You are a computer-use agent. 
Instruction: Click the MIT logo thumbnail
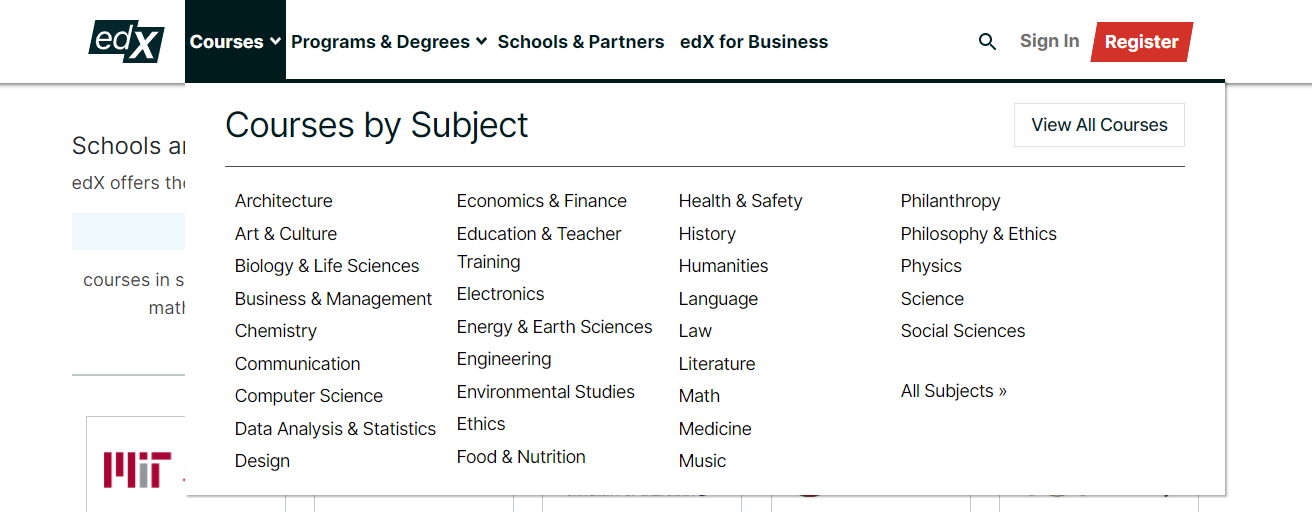(x=137, y=469)
